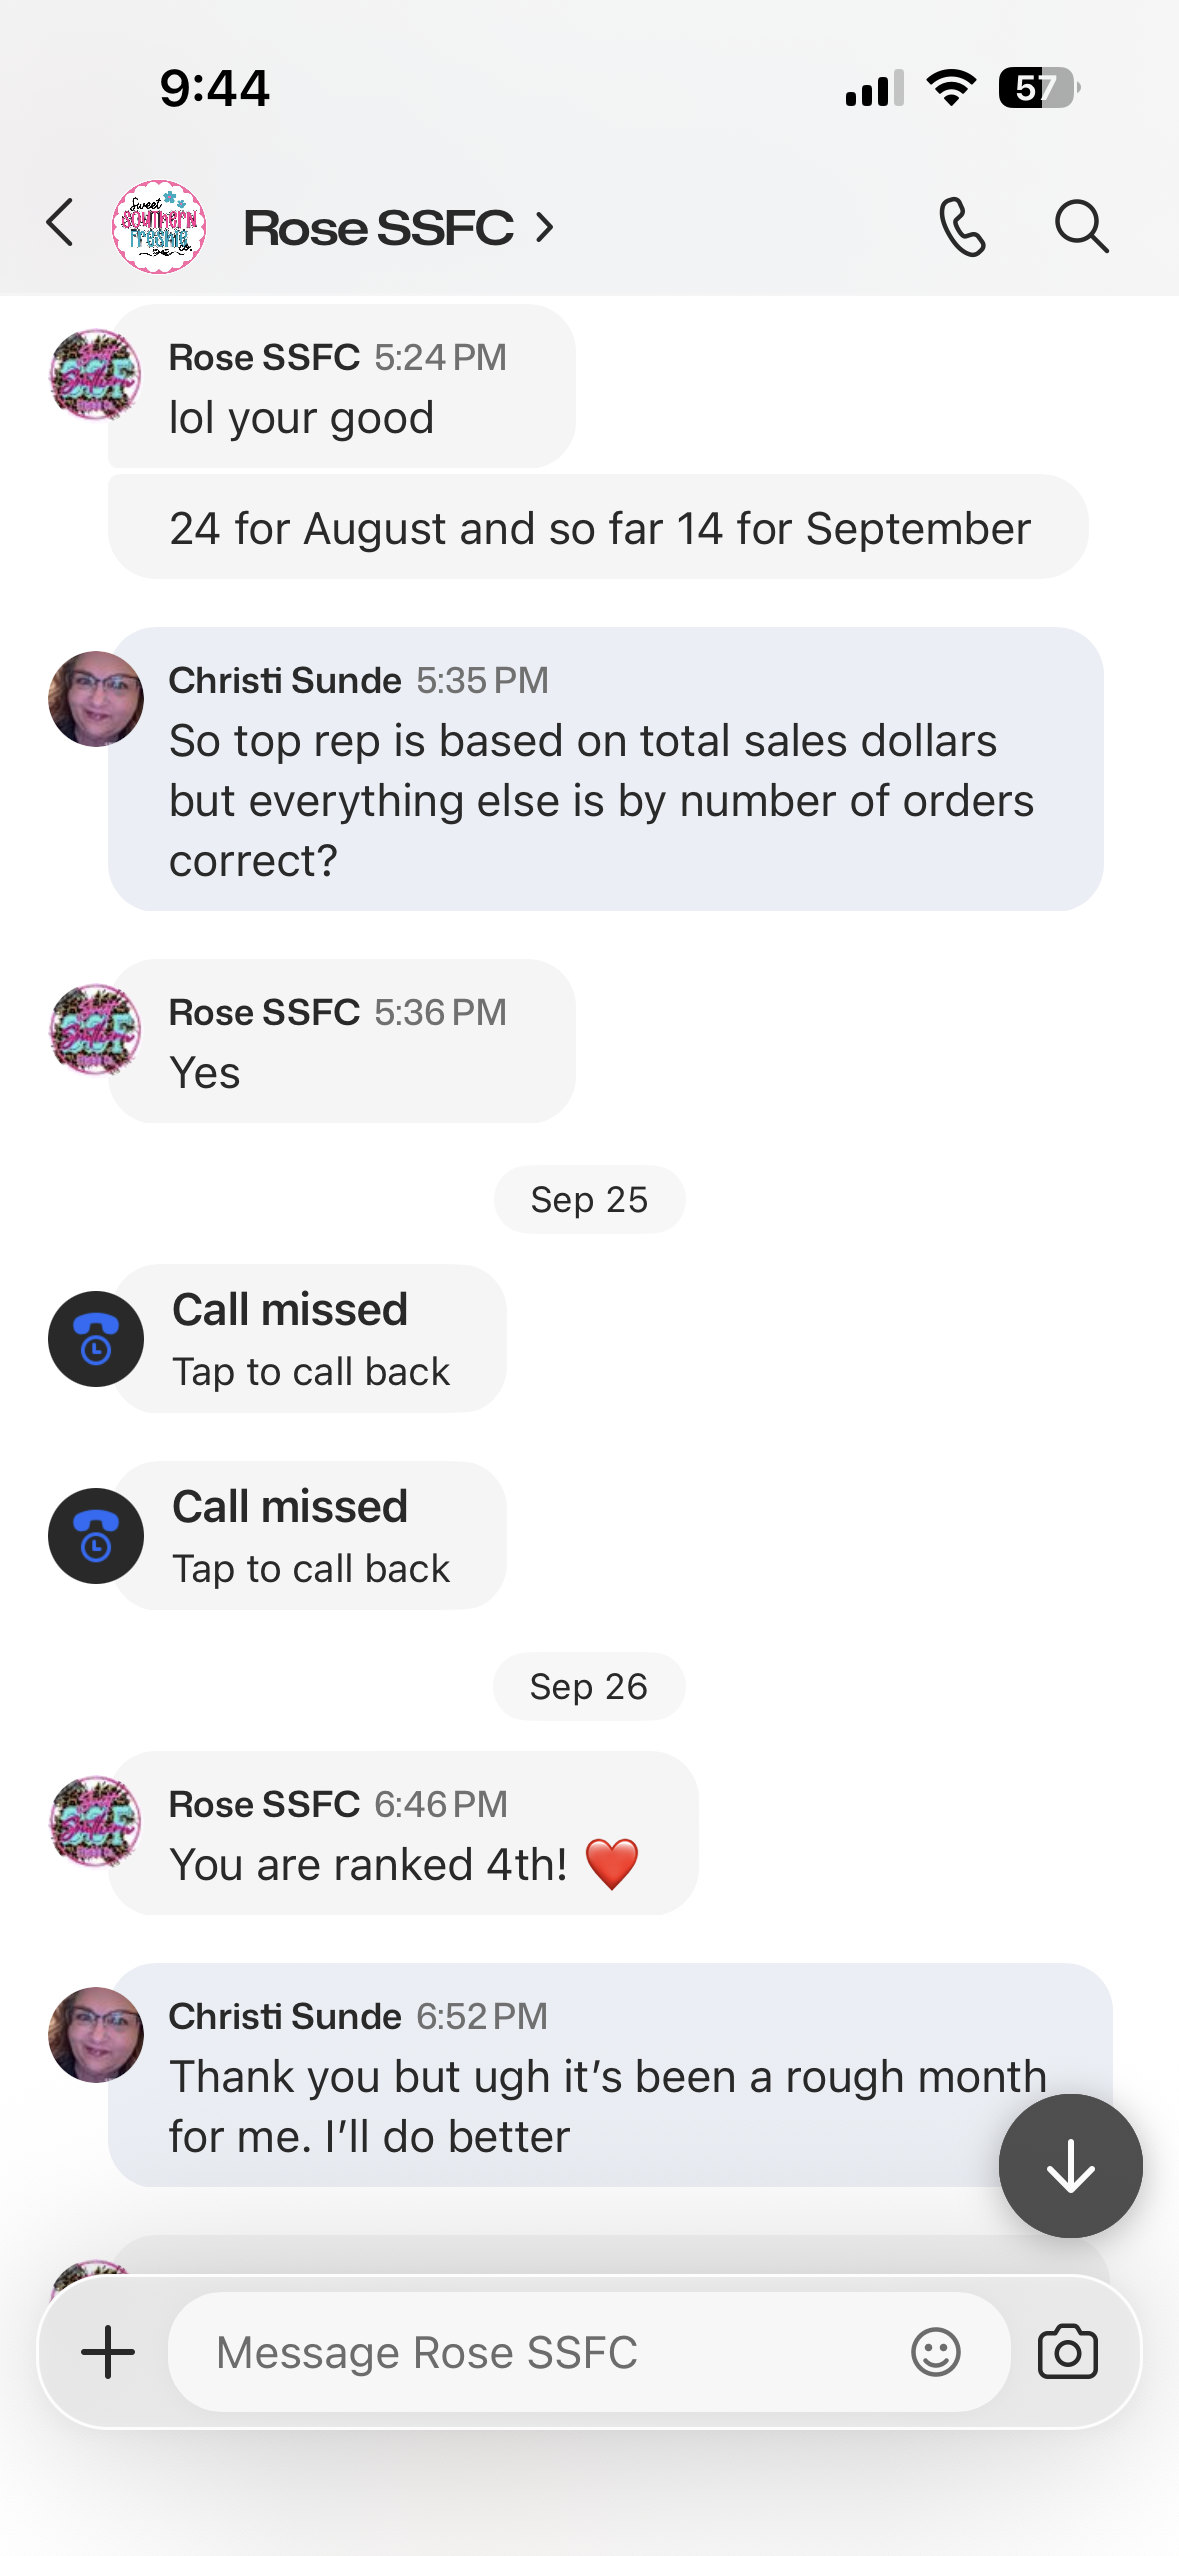Select the 'Thank you but ugh' message
The image size is (1179, 2556).
pos(610,2075)
